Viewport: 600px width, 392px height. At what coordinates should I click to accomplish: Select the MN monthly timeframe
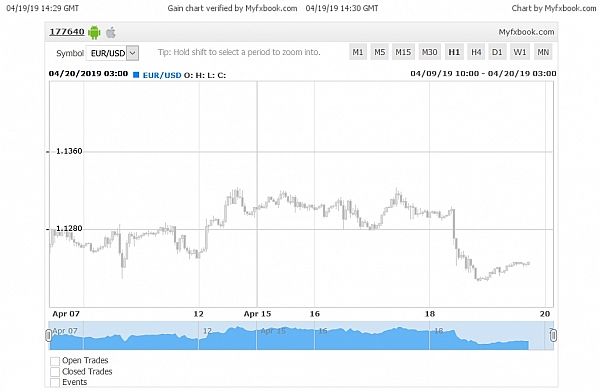click(x=543, y=52)
